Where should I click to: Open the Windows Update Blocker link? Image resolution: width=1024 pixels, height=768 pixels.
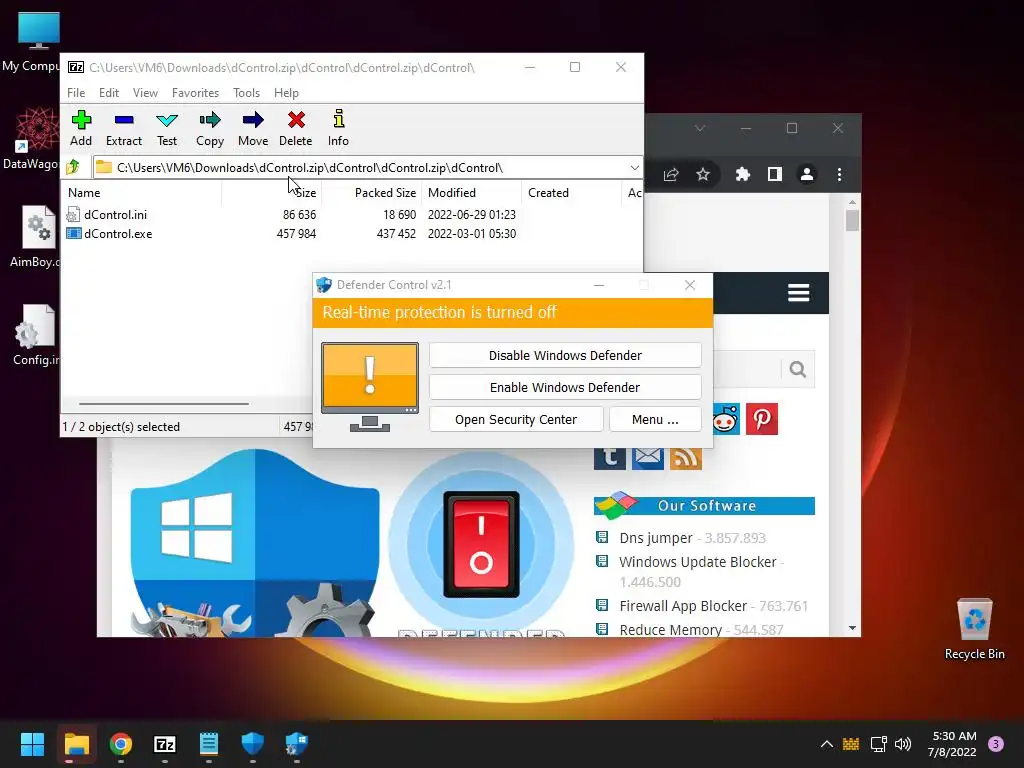coord(697,562)
